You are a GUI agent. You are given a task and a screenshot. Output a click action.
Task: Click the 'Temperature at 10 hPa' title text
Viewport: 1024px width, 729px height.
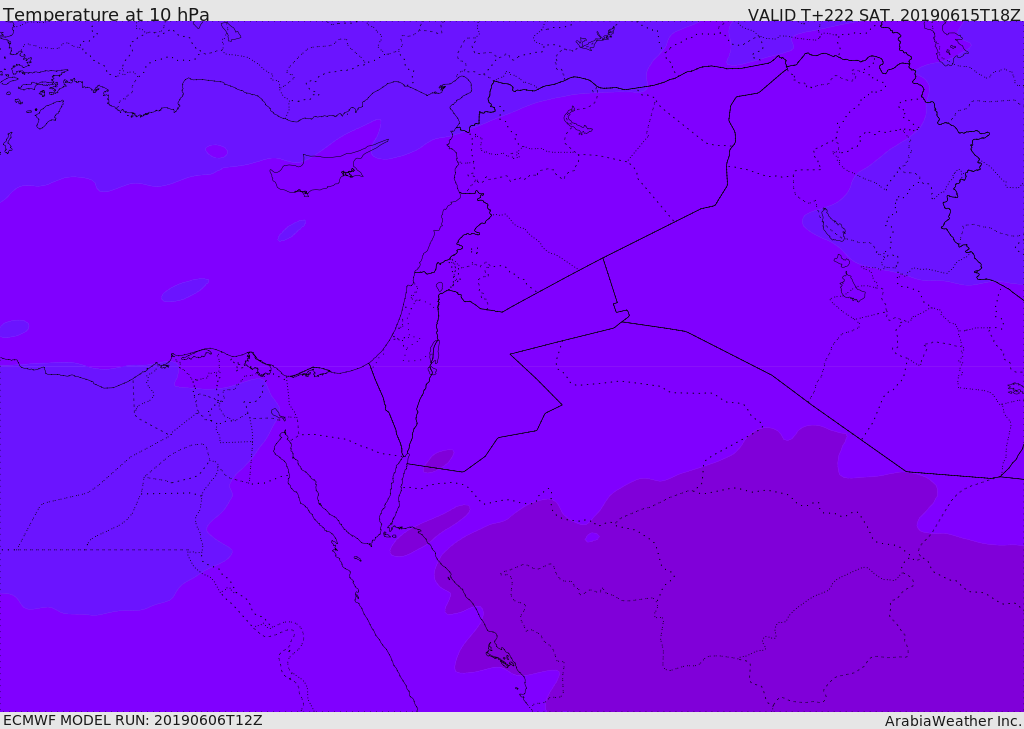(x=106, y=14)
